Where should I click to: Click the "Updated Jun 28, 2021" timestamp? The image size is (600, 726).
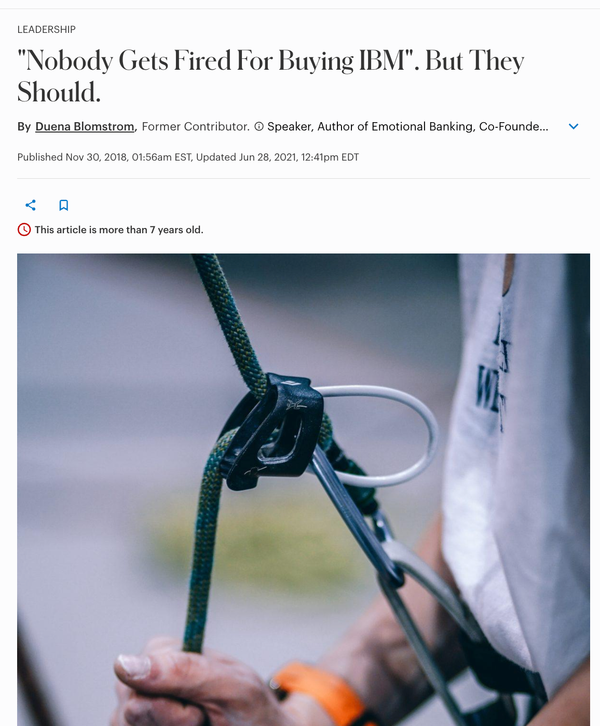pyautogui.click(x=277, y=157)
